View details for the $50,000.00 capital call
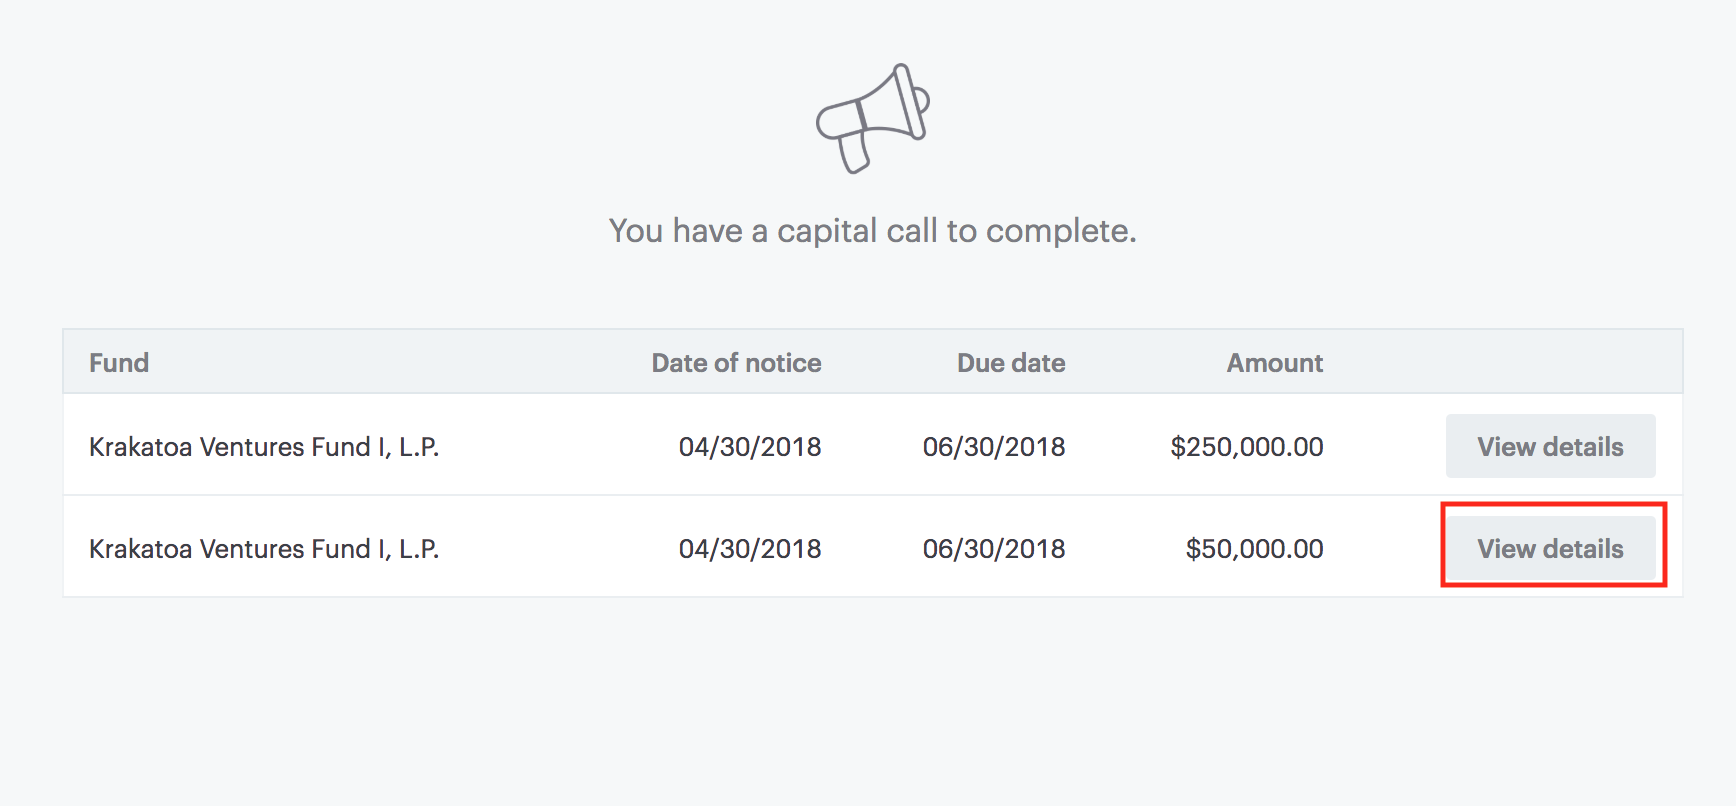The height and width of the screenshot is (806, 1736). pos(1550,548)
